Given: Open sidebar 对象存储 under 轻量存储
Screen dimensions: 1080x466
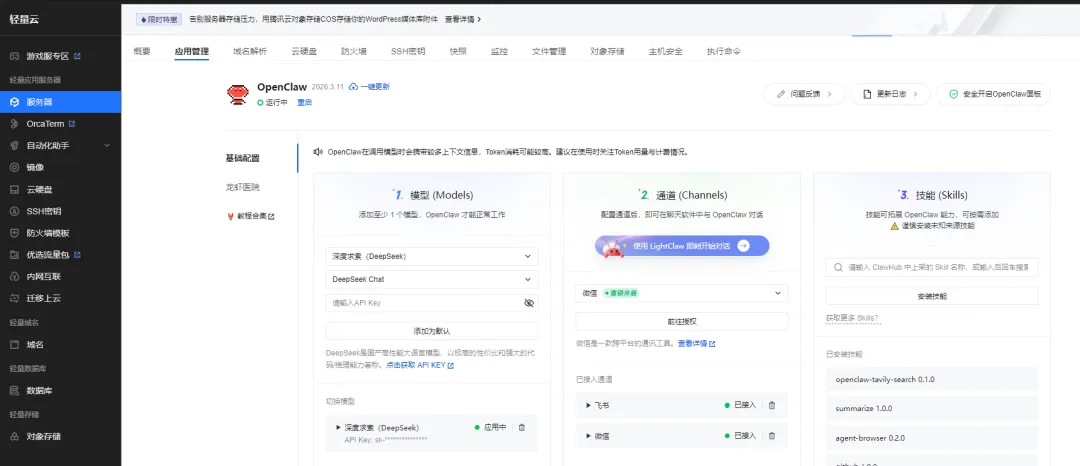Looking at the screenshot, I should pyautogui.click(x=43, y=436).
